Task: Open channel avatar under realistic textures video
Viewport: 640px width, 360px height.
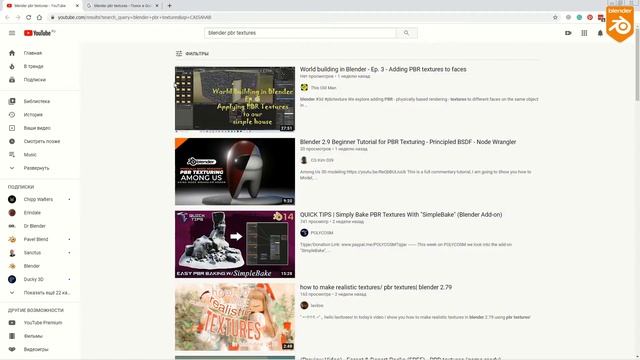Action: pos(304,305)
